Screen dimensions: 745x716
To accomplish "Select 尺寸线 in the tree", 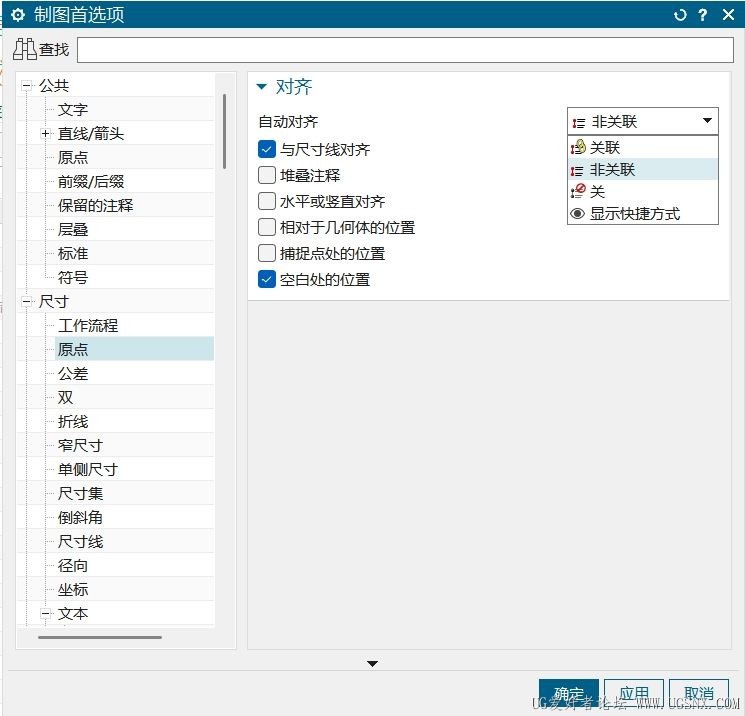I will [x=80, y=542].
